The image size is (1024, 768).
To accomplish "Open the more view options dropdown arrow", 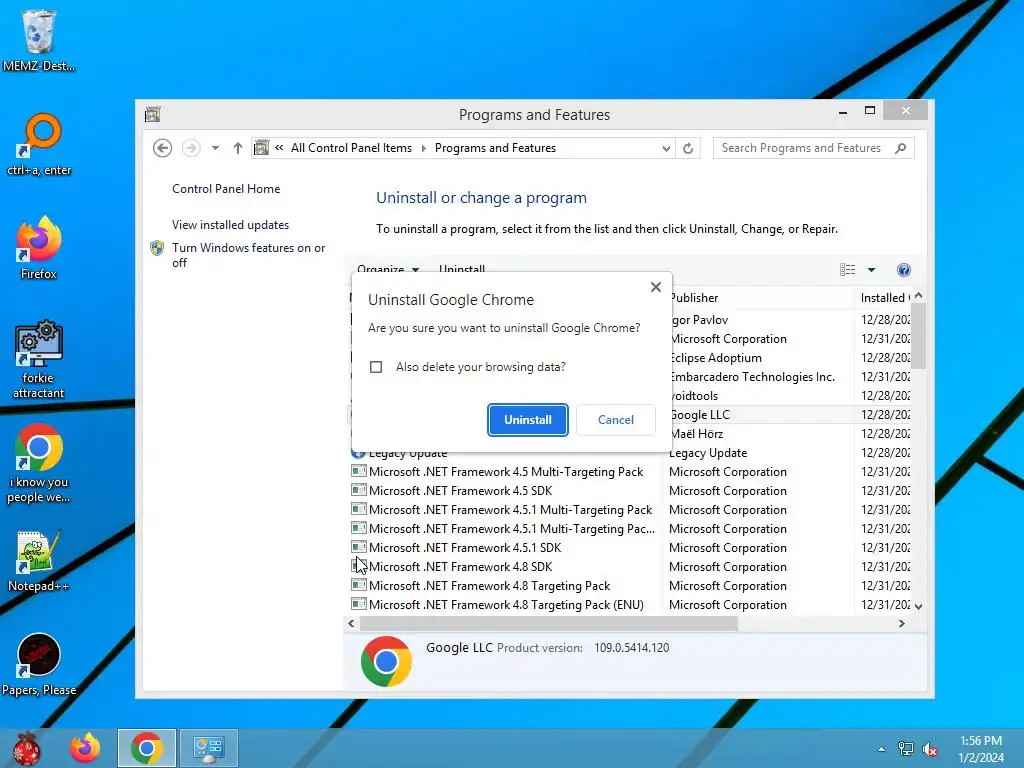I will 871,270.
